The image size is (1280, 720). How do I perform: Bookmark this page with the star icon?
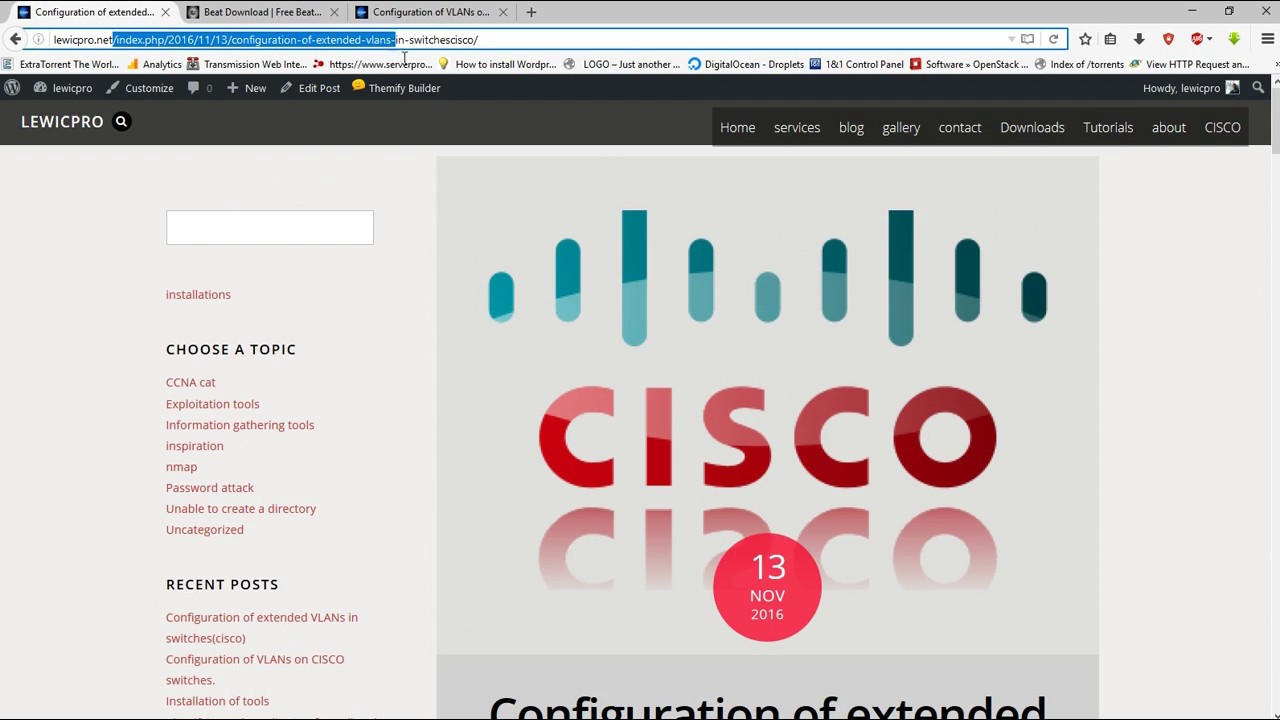pyautogui.click(x=1085, y=39)
